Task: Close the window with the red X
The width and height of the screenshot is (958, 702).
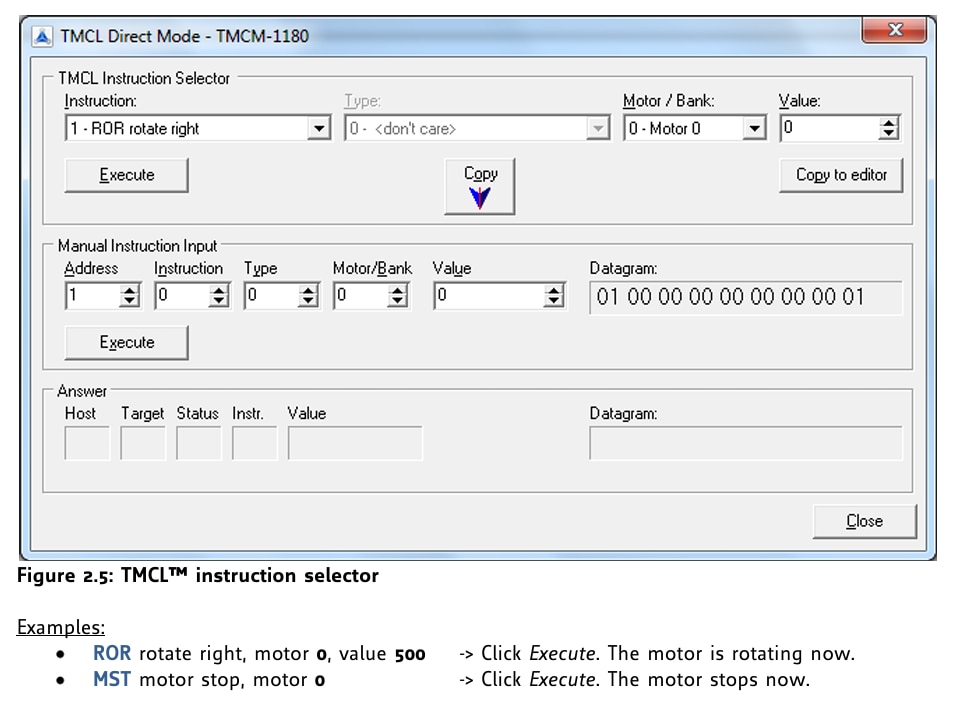Action: (x=894, y=32)
